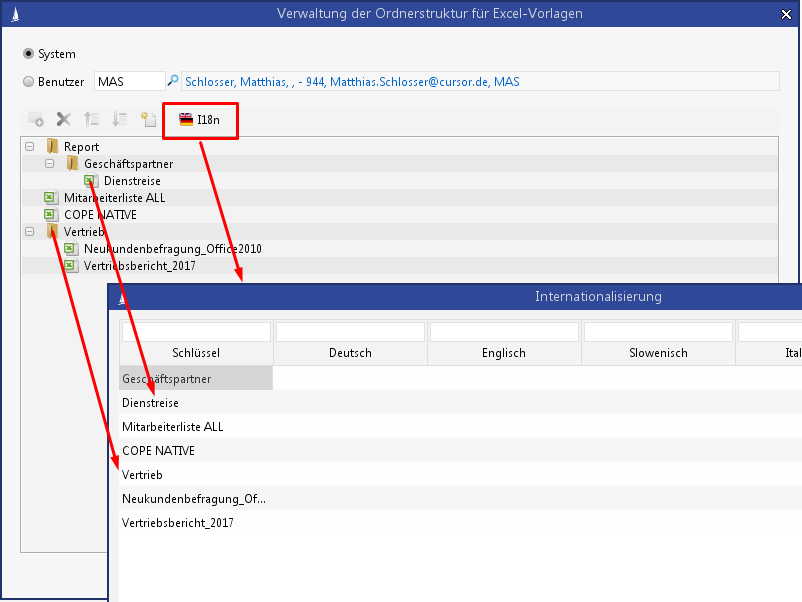Click the add new folder toolbar icon

[36, 119]
